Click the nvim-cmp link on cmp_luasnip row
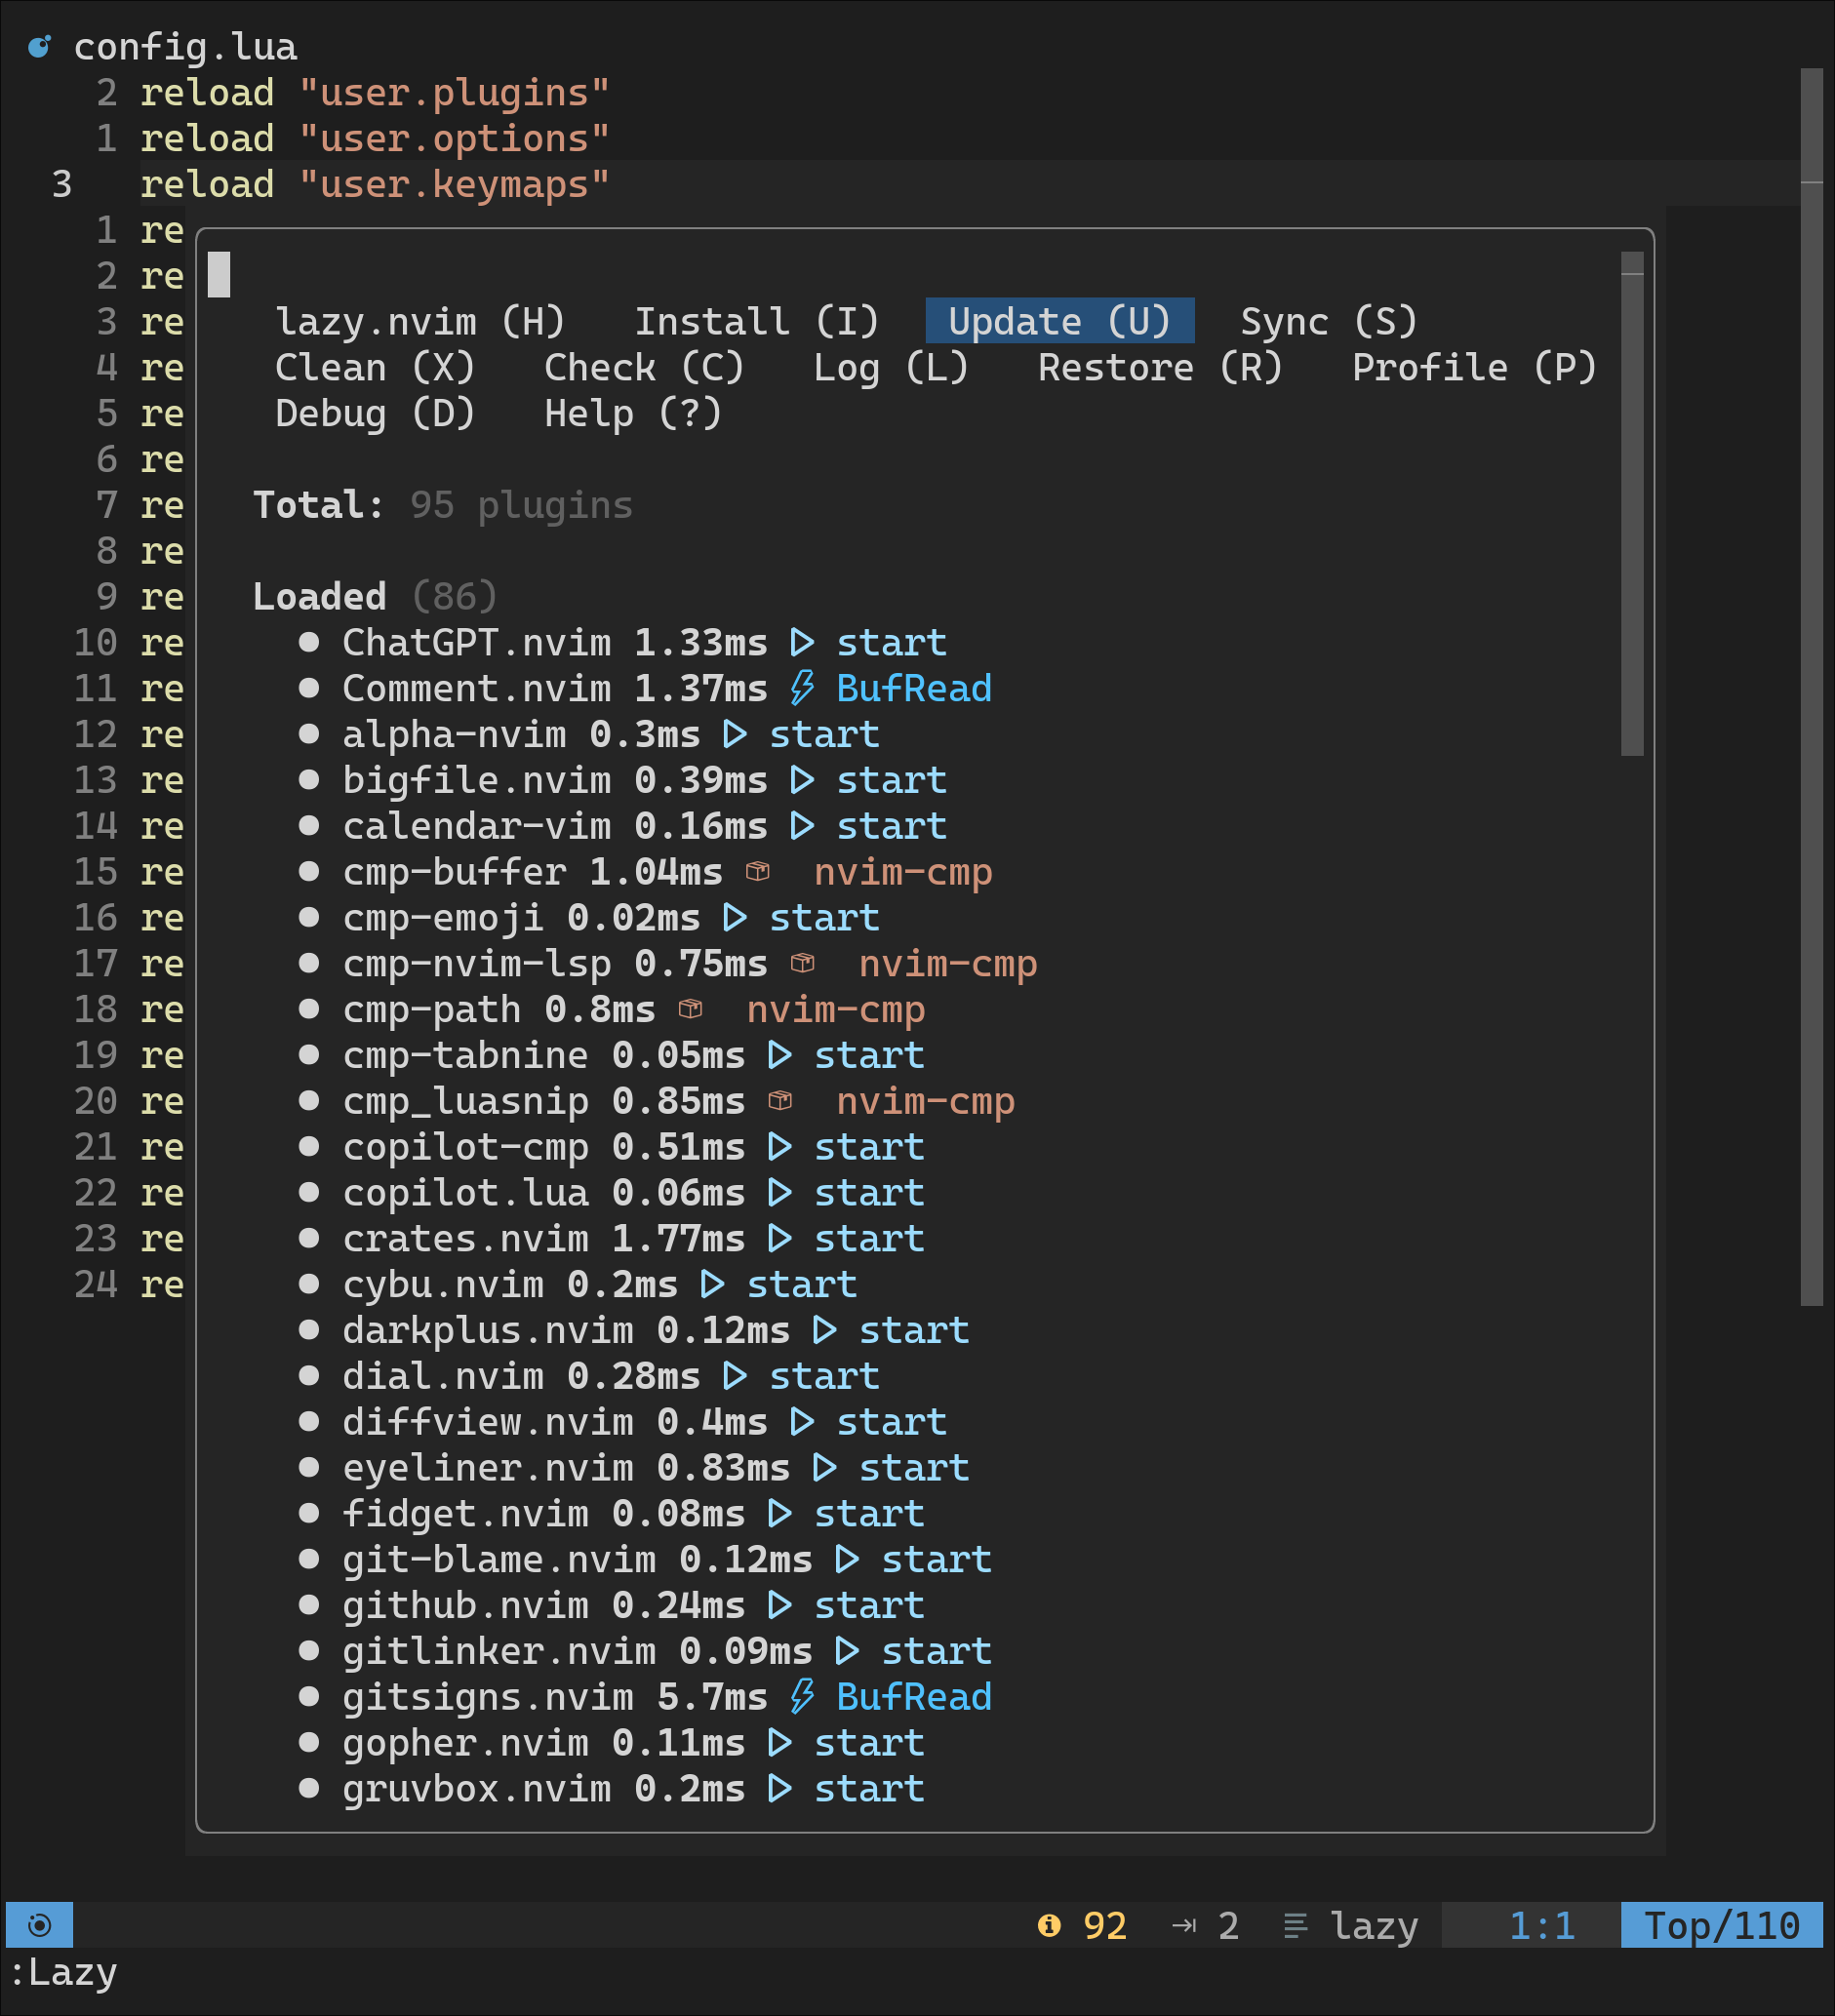Viewport: 1835px width, 2016px height. pyautogui.click(x=925, y=1101)
